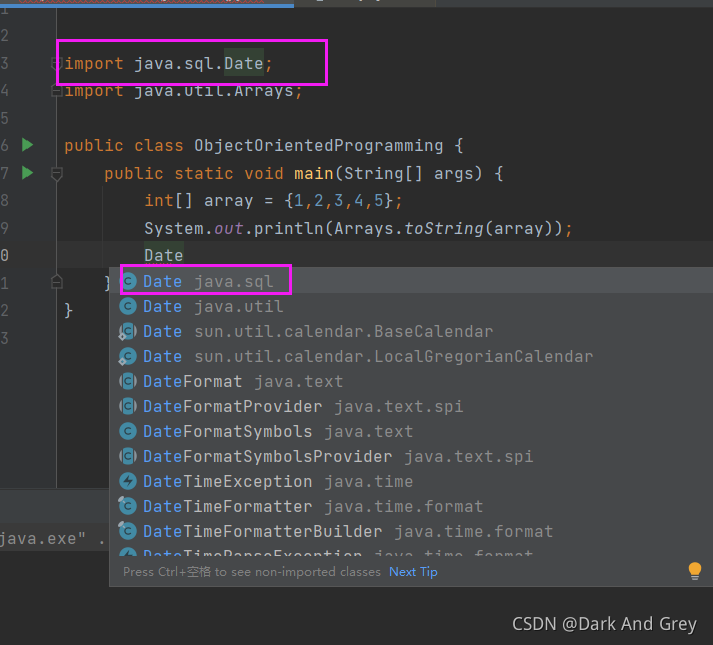Click the int[] array declaration line
Screen dimensions: 713x645
point(273,201)
